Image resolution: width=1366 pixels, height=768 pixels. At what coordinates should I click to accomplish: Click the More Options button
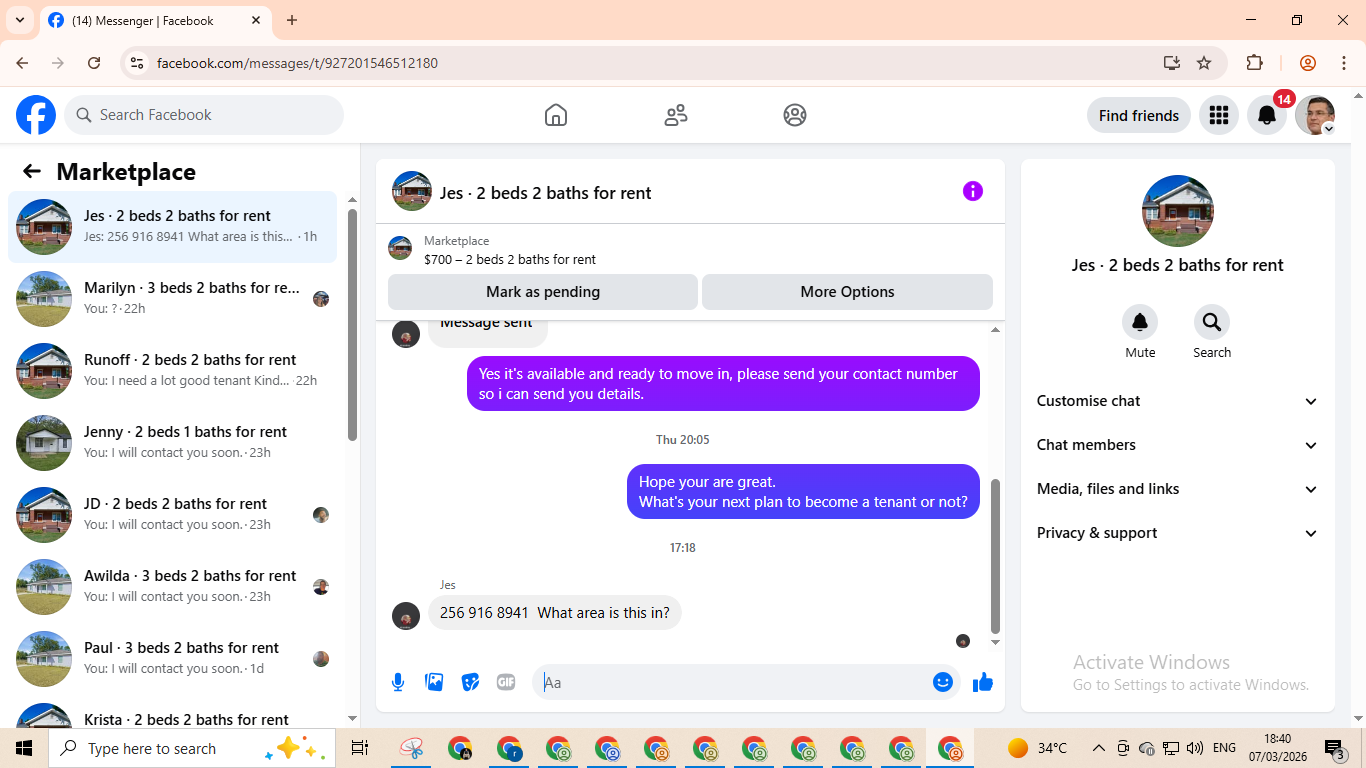click(847, 292)
